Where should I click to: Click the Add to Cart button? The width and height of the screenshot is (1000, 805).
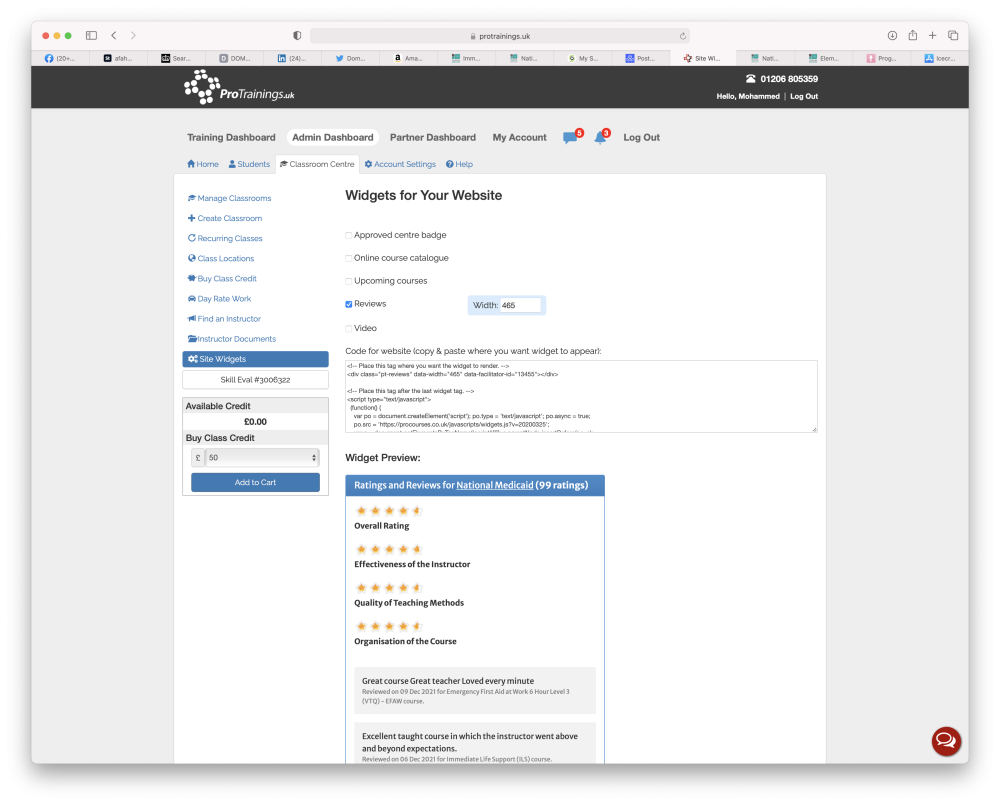tap(255, 482)
